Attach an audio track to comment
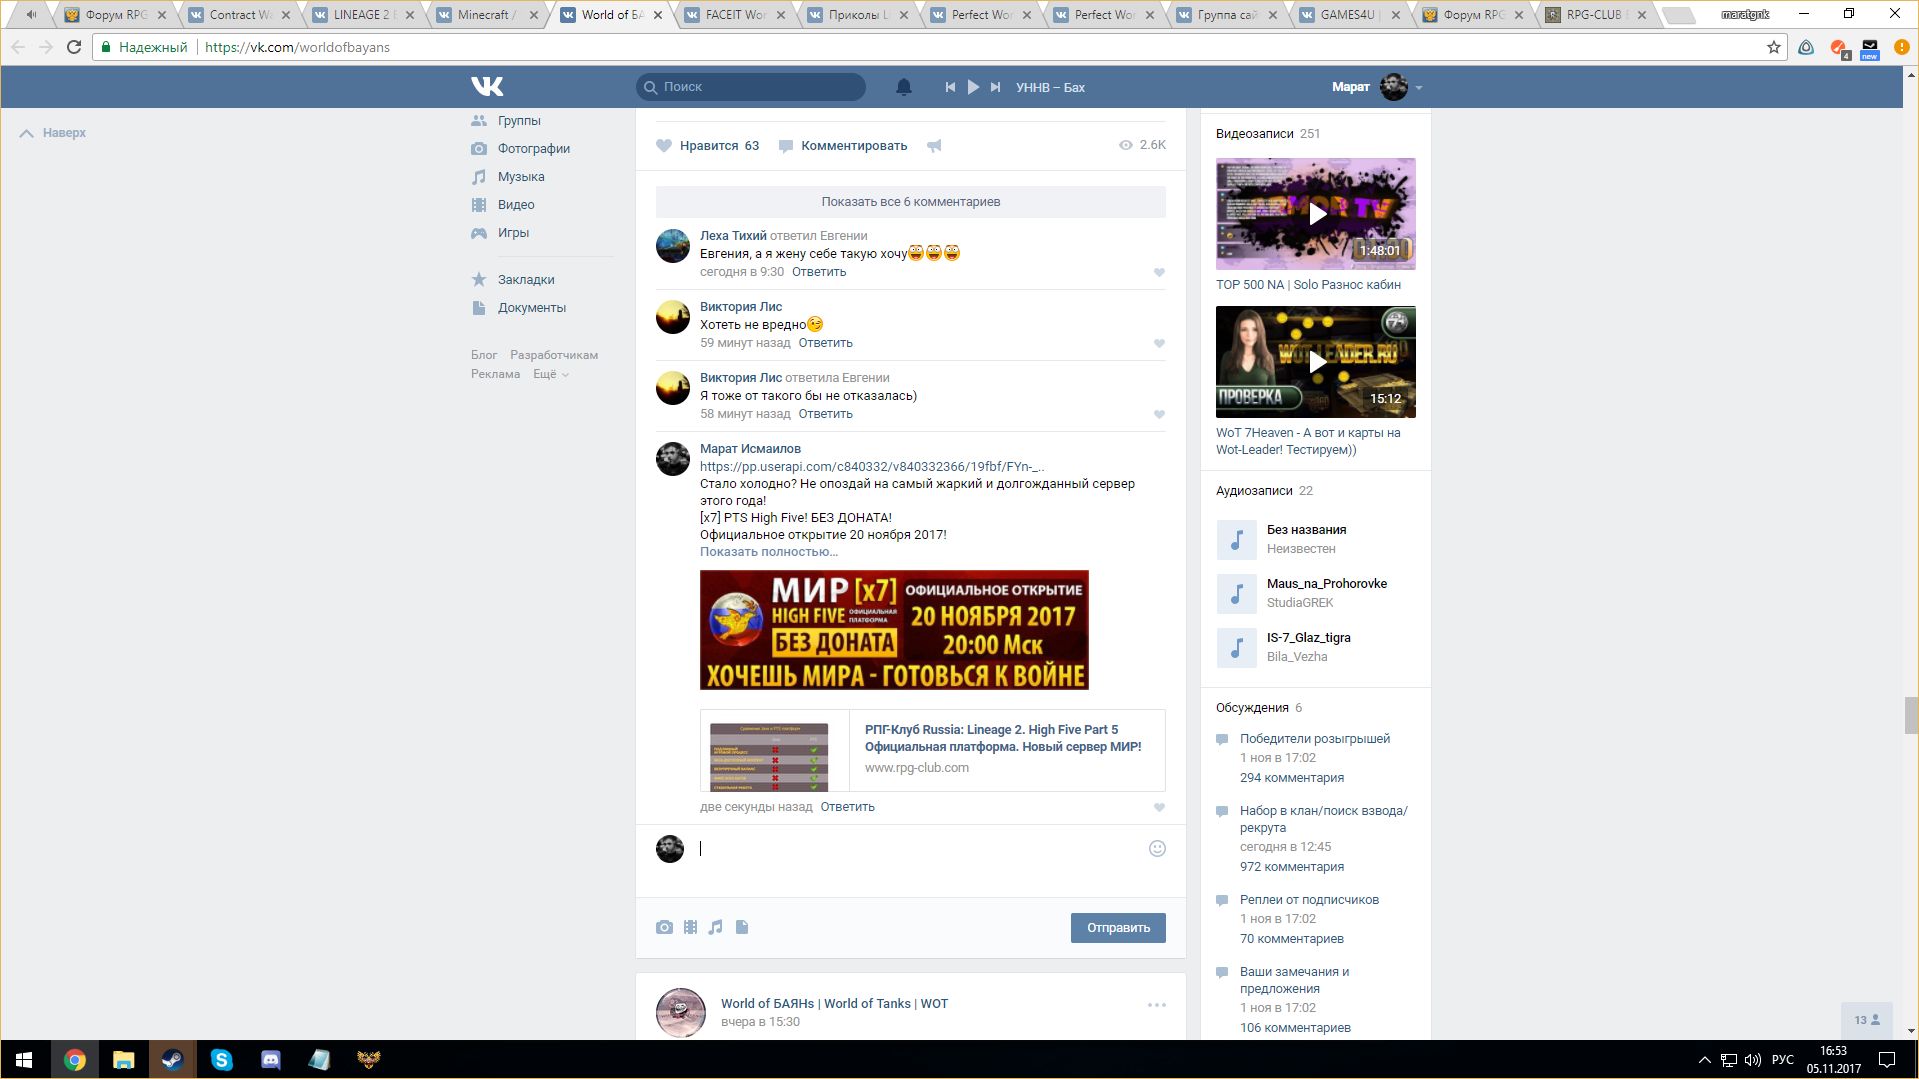1919x1079 pixels. 715,927
